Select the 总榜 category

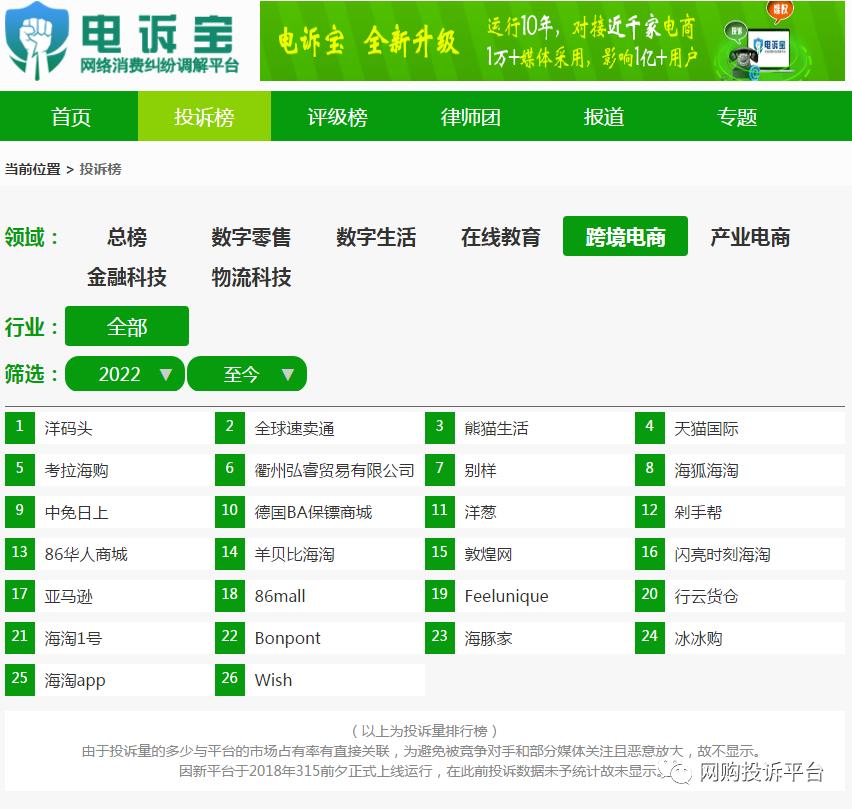126,237
